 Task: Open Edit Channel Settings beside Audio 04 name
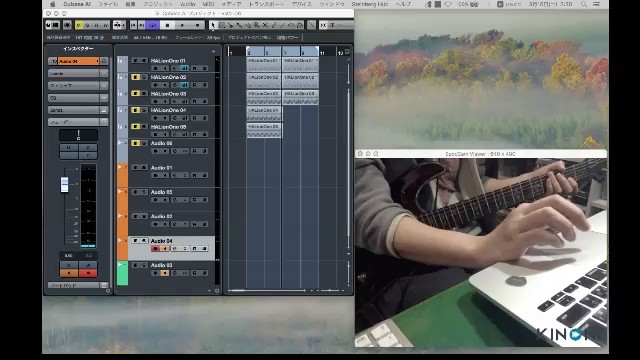[104, 61]
